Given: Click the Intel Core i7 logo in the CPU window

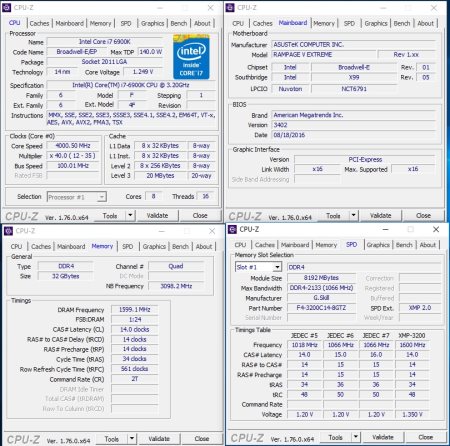Looking at the screenshot, I should [191, 57].
